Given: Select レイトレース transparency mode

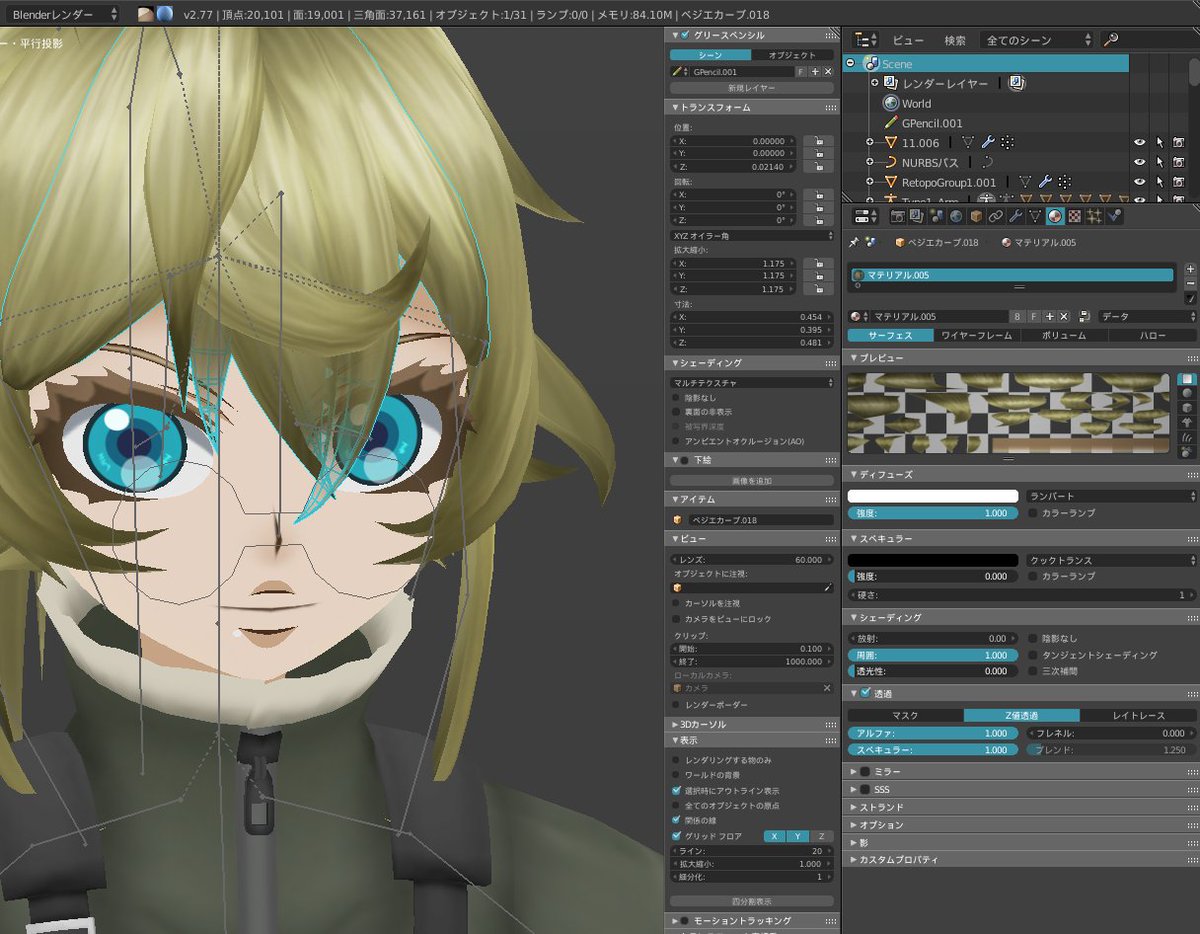Looking at the screenshot, I should coord(1138,716).
